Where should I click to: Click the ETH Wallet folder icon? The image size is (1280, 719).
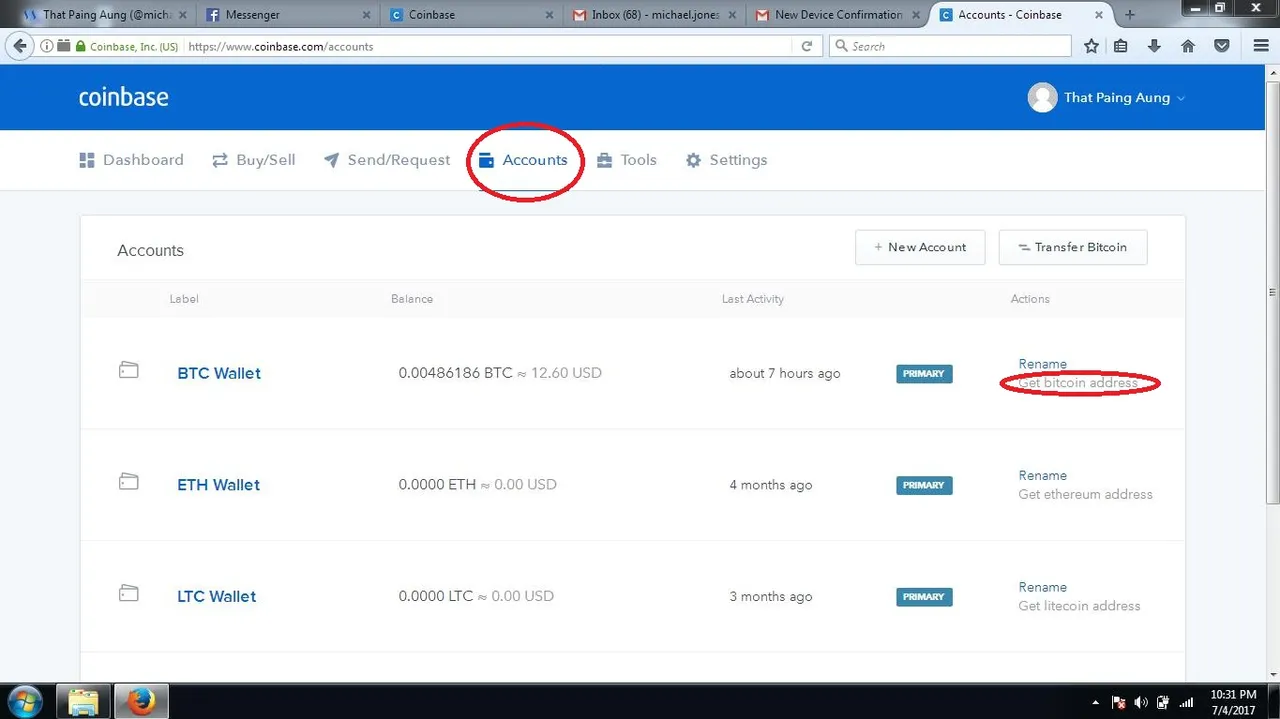(x=128, y=482)
